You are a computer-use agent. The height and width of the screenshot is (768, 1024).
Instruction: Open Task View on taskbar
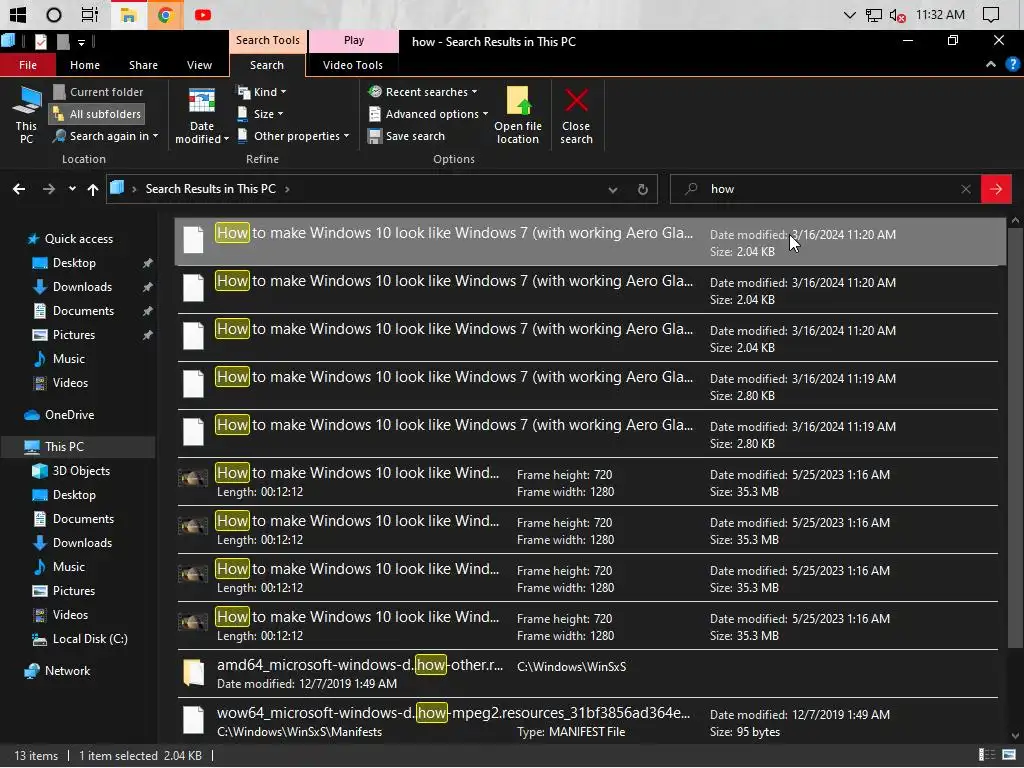click(x=90, y=14)
